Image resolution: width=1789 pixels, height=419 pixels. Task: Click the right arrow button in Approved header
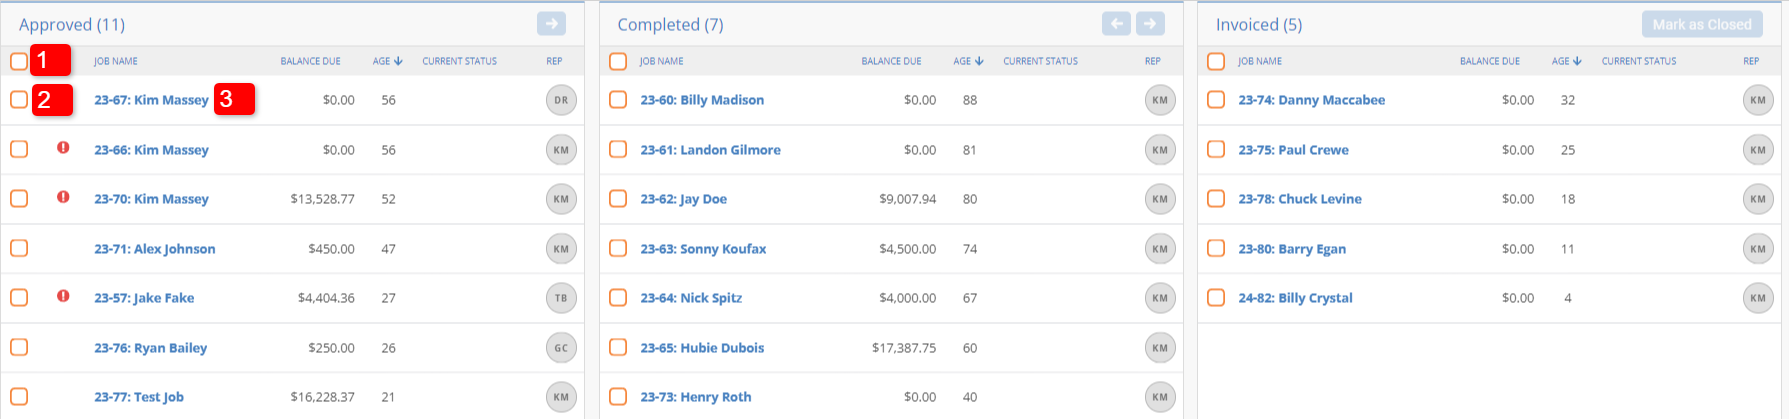coord(551,23)
